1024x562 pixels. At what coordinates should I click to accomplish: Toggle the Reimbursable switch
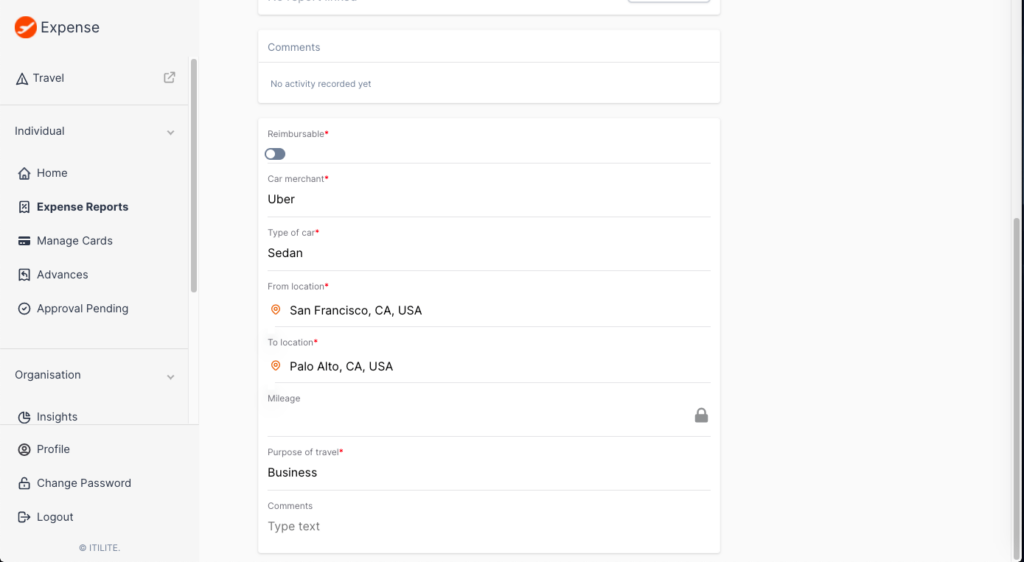coord(275,154)
